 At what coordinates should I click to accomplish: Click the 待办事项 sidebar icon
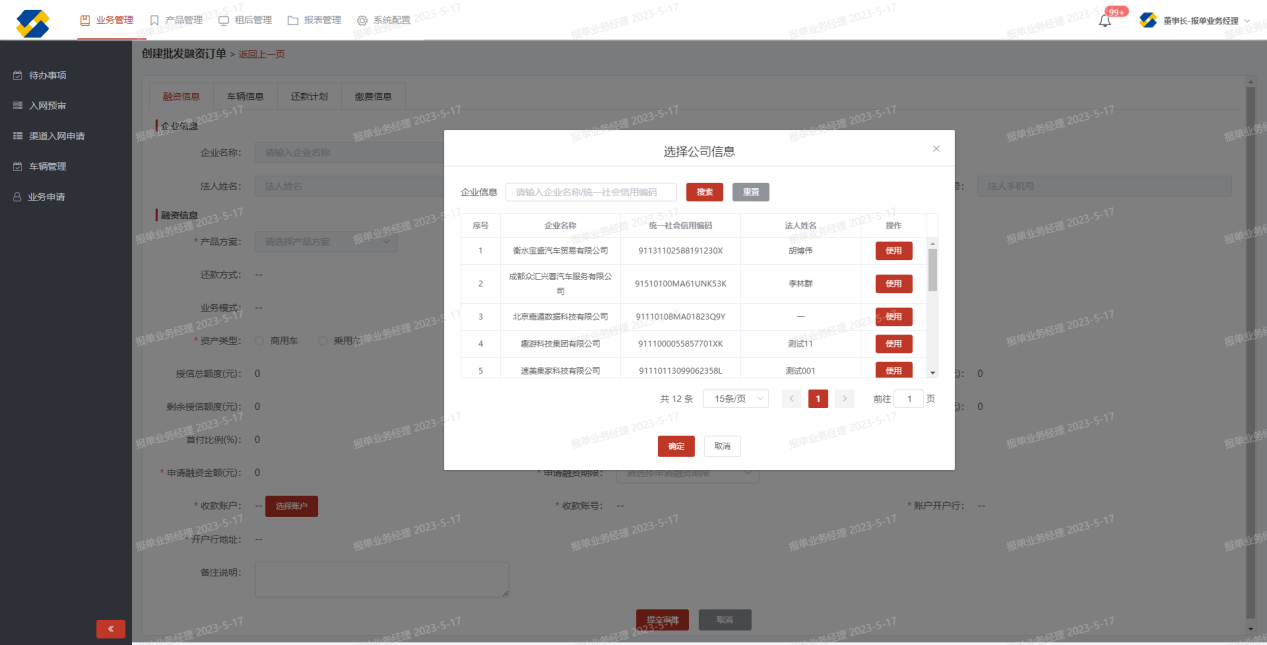17,75
